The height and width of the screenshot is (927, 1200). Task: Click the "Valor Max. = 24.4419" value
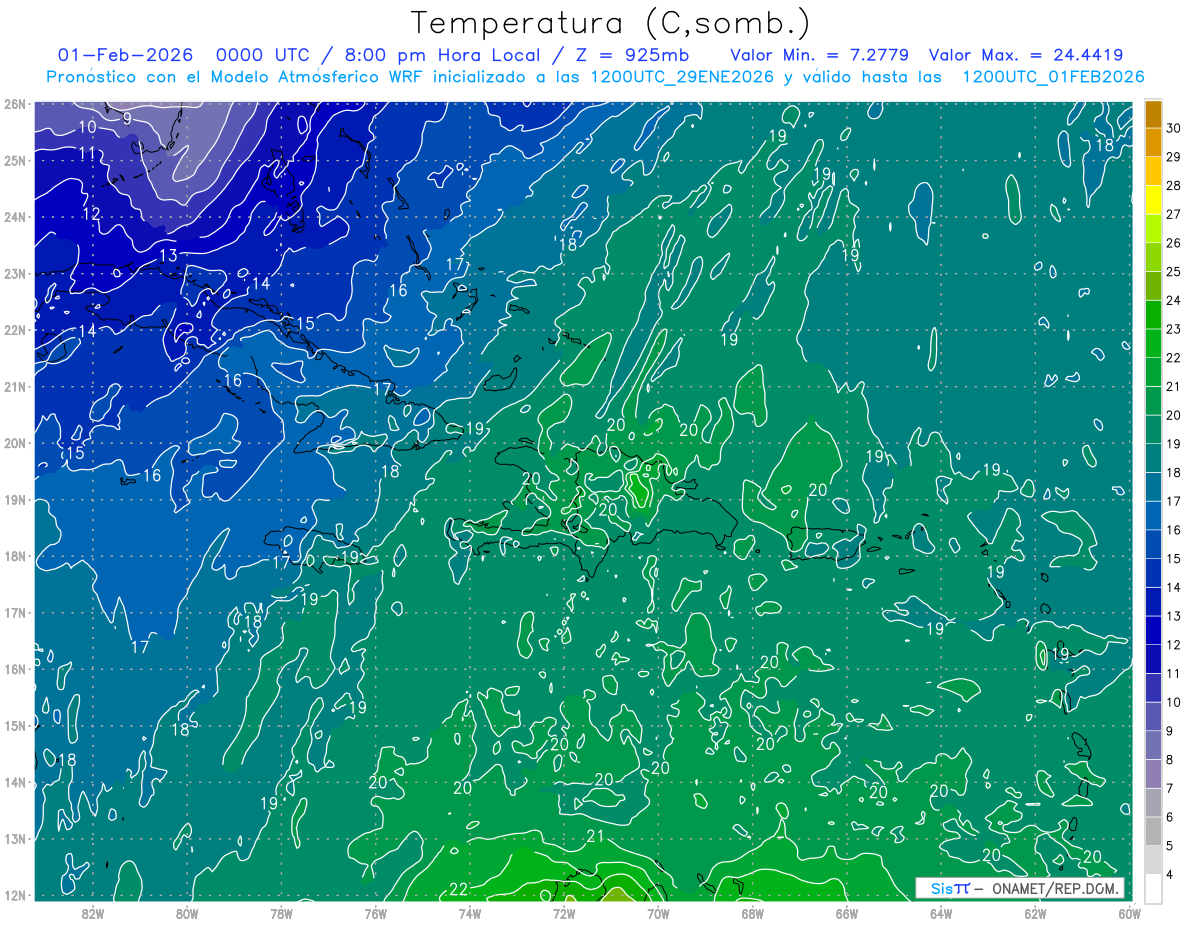click(1025, 55)
